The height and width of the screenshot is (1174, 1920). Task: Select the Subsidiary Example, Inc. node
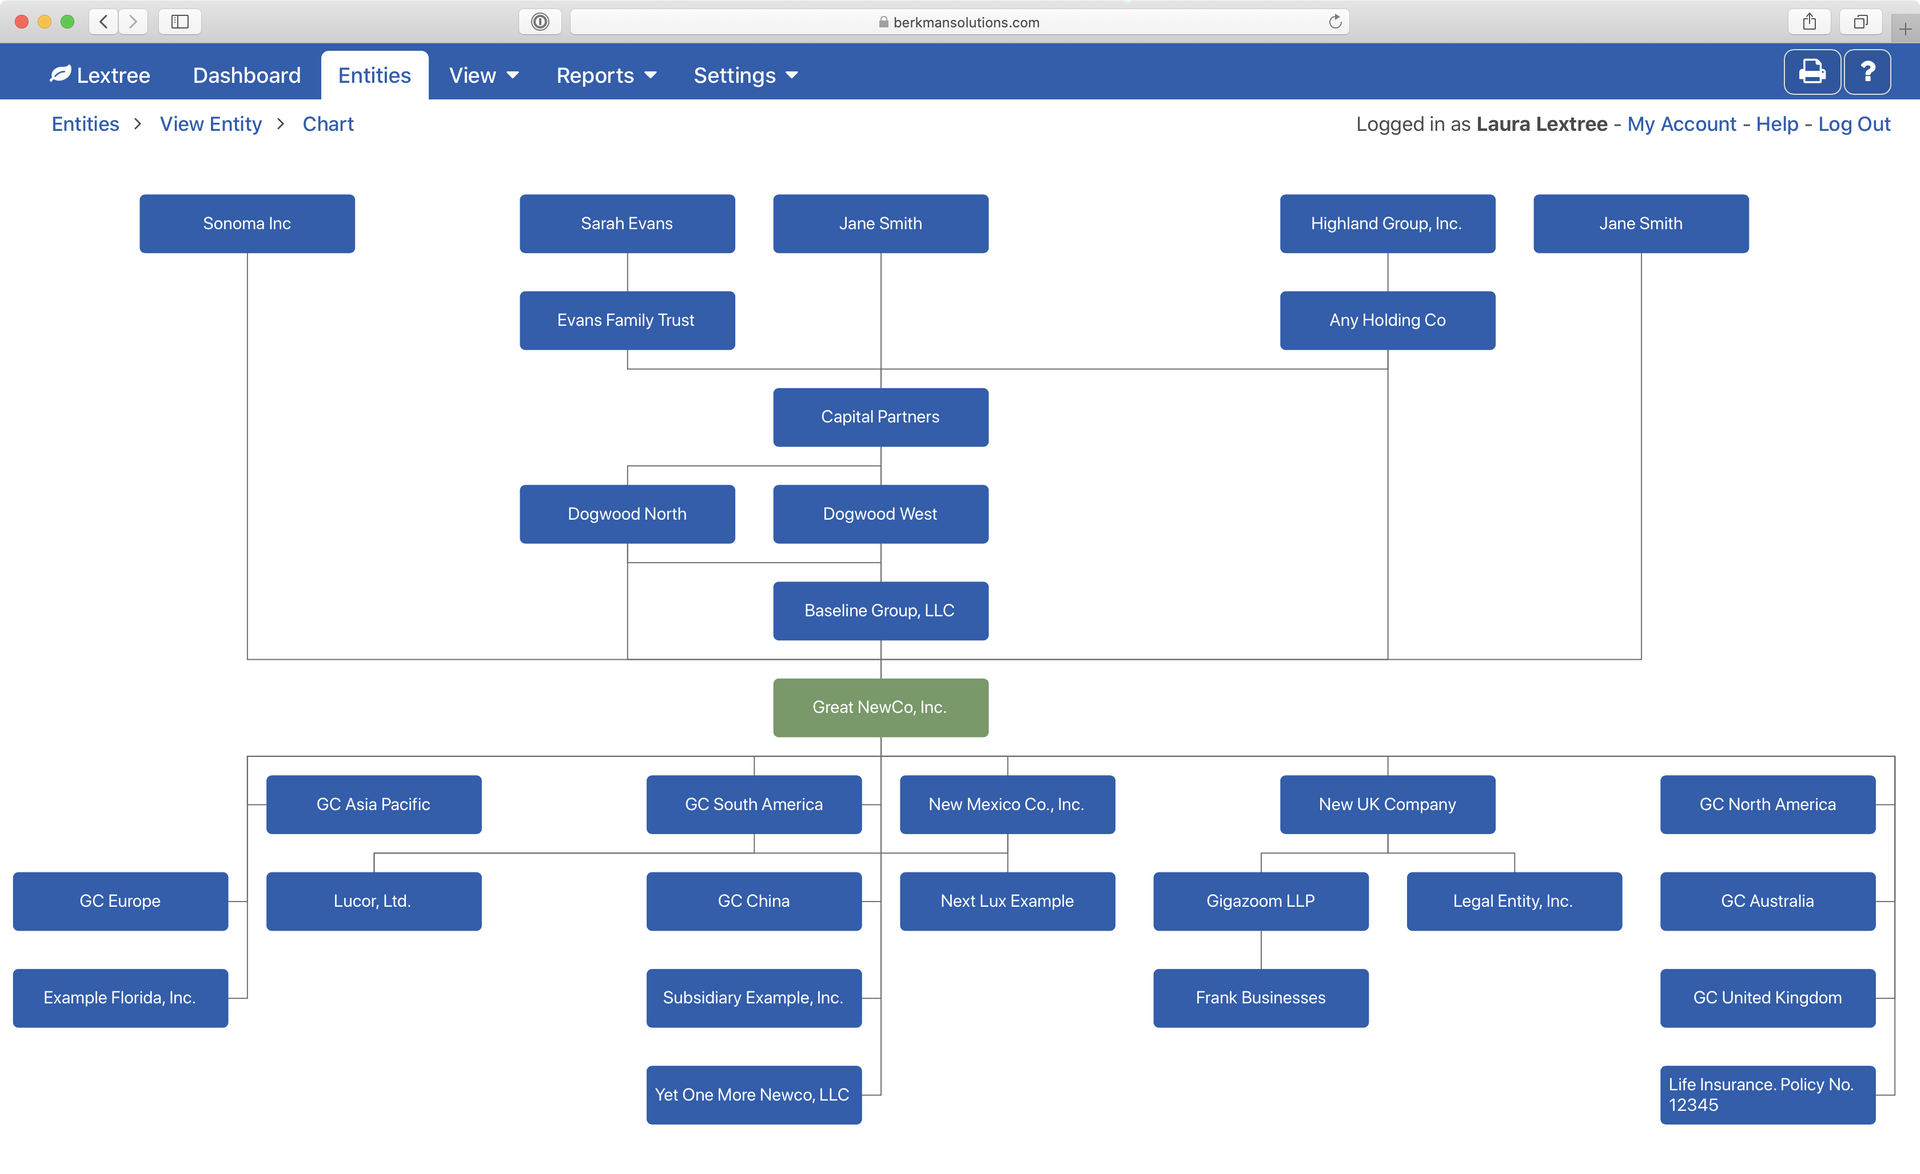pos(753,998)
